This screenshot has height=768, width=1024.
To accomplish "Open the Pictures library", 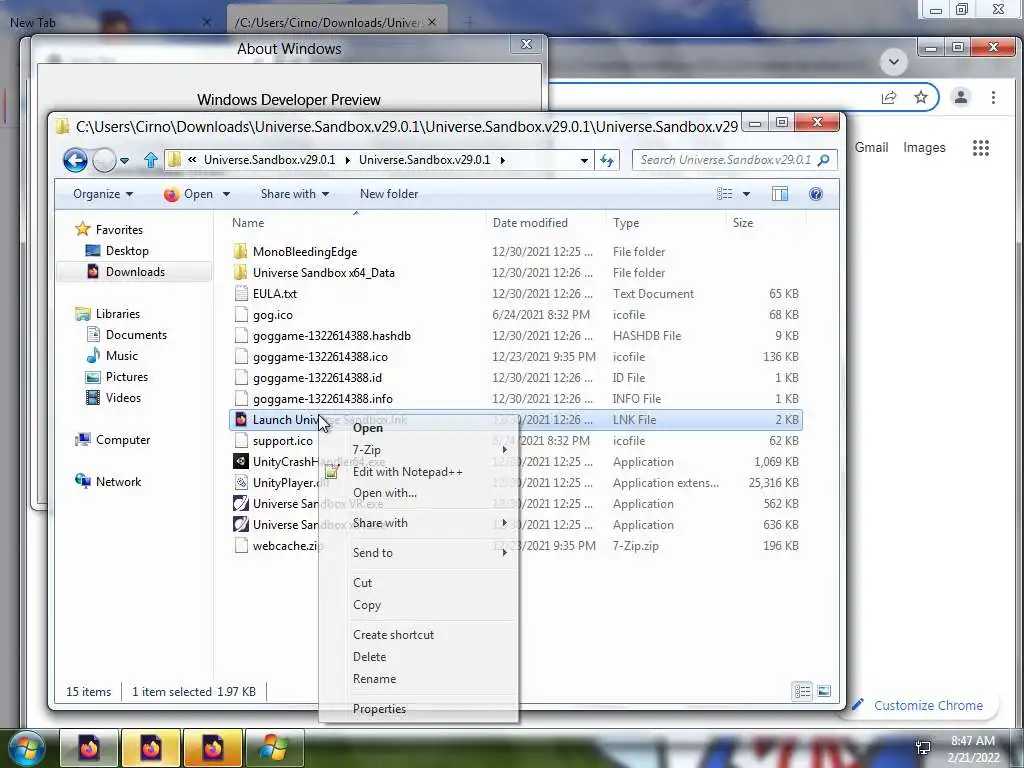I will [127, 377].
